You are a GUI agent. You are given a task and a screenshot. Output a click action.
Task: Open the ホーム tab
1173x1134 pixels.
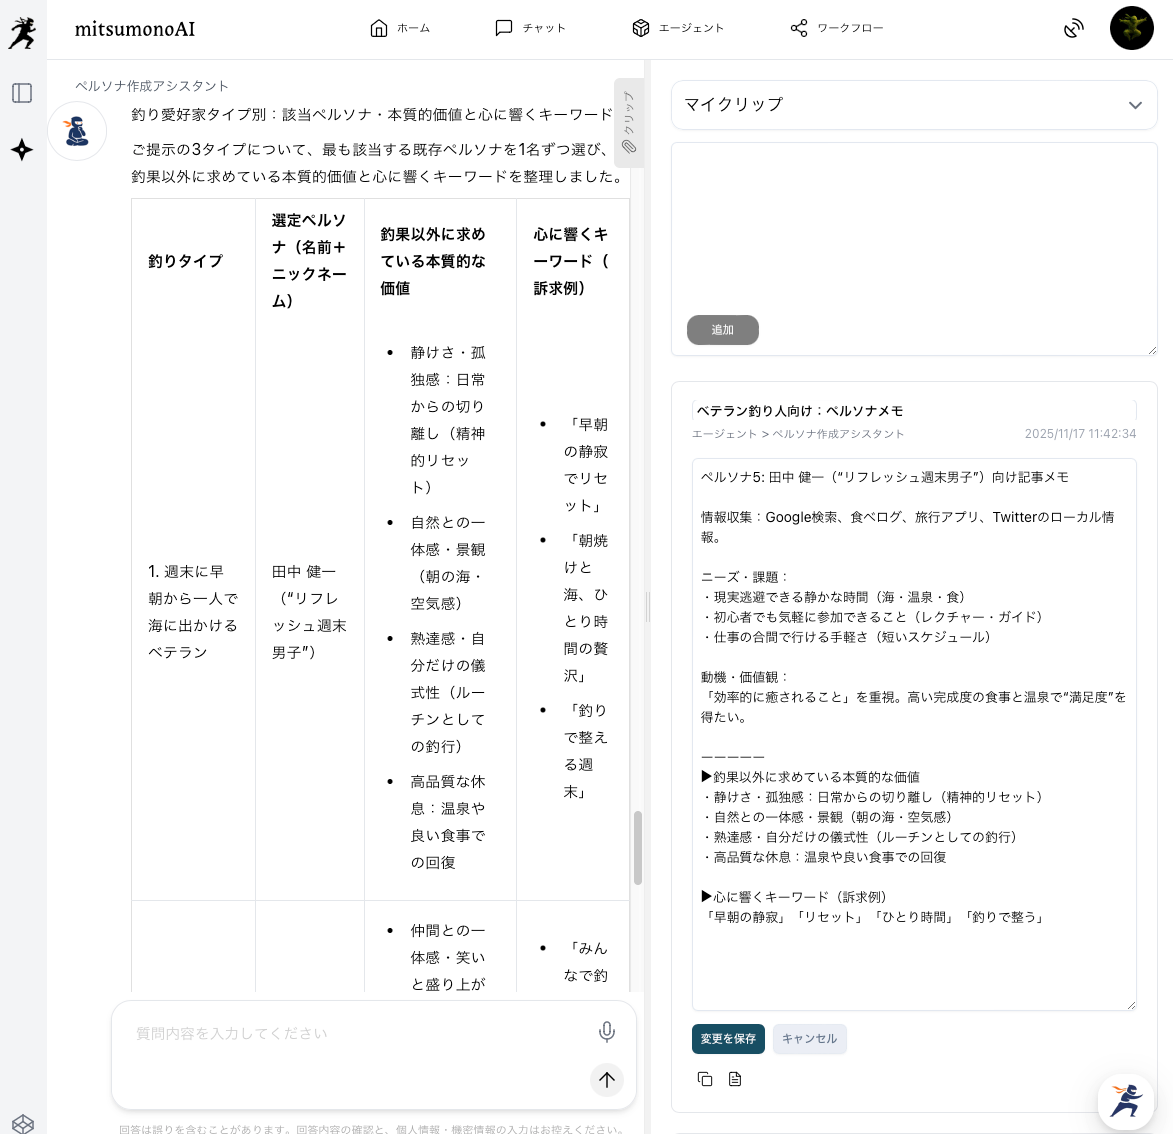tap(400, 28)
